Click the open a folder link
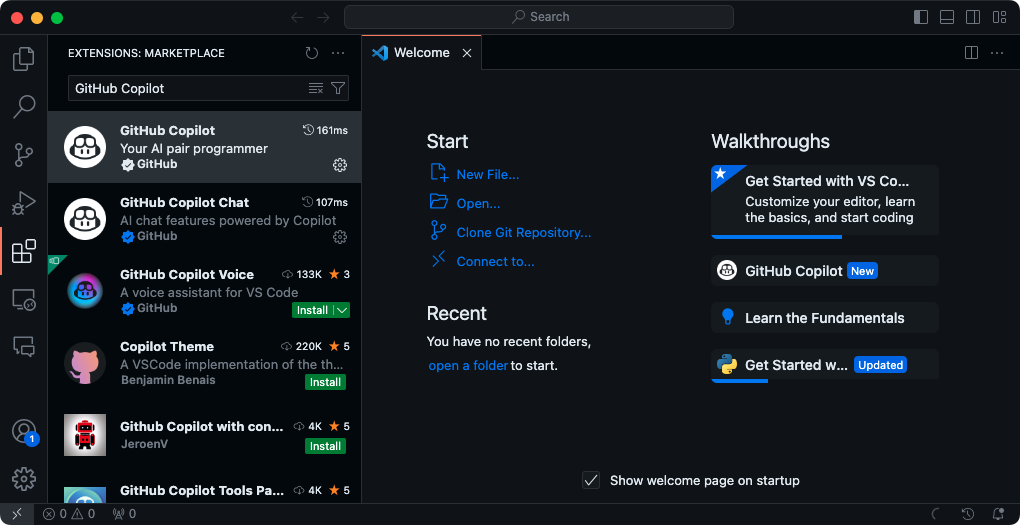 pyautogui.click(x=468, y=366)
